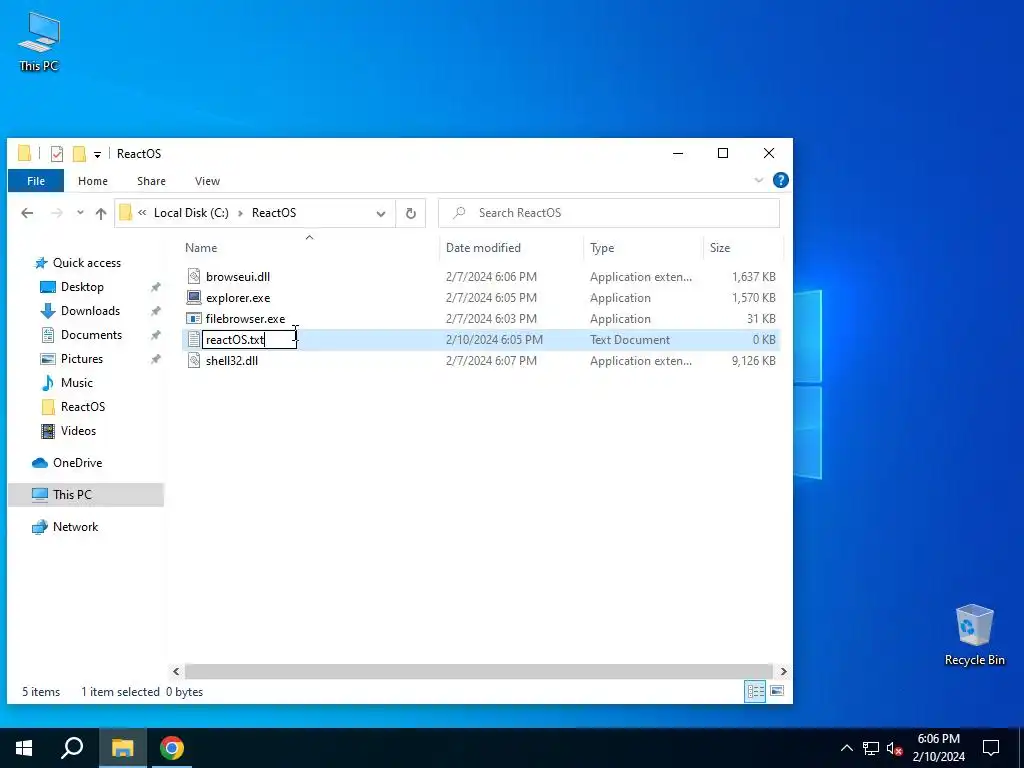
Task: Click the horizontal scrollbar track
Action: click(479, 671)
